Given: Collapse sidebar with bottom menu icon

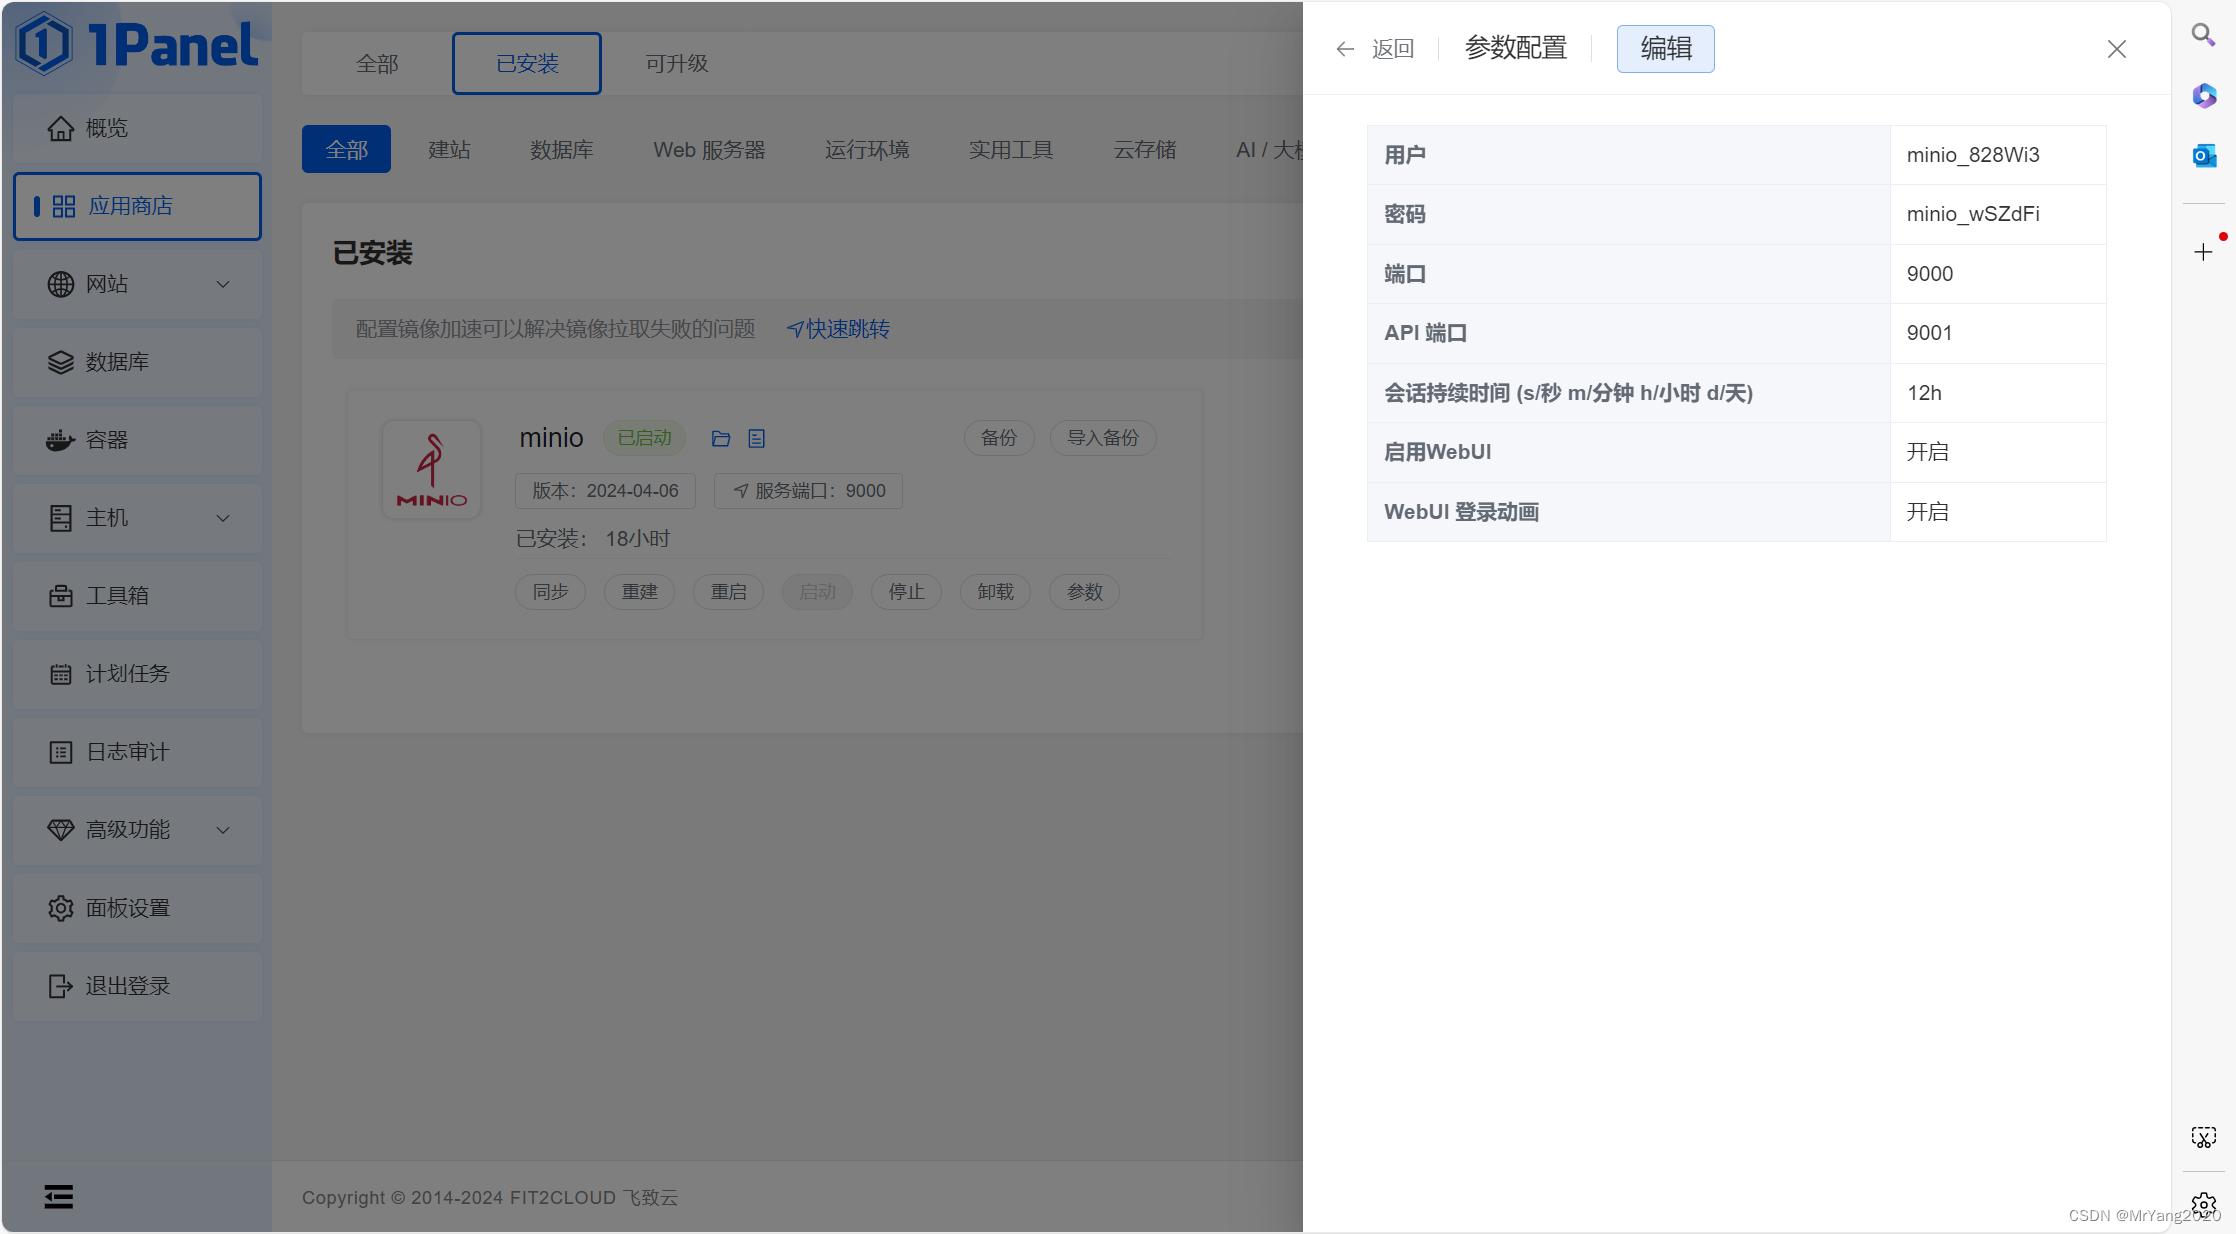Looking at the screenshot, I should pyautogui.click(x=58, y=1196).
